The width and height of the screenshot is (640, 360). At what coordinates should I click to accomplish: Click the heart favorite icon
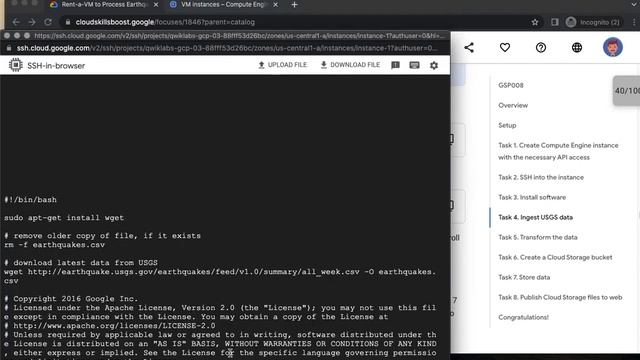[505, 47]
